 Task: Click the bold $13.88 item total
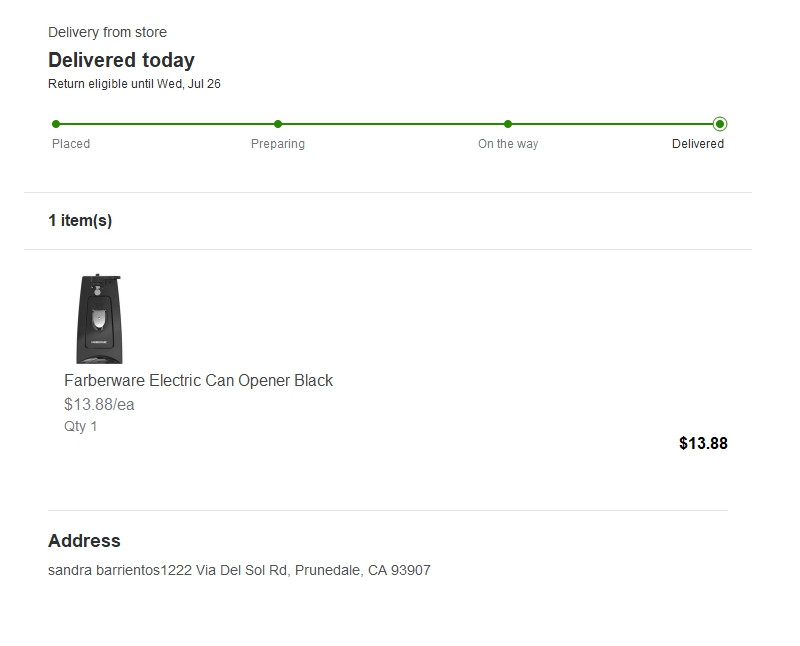[703, 443]
